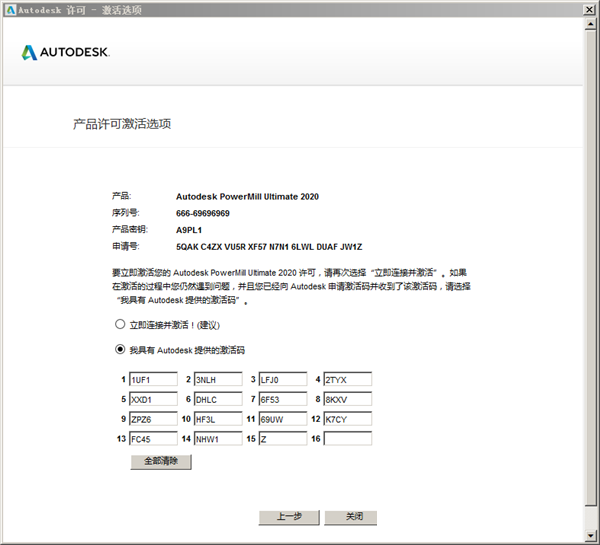The height and width of the screenshot is (545, 600).
Task: Click activation code field 15 containing Z
Action: coord(283,439)
